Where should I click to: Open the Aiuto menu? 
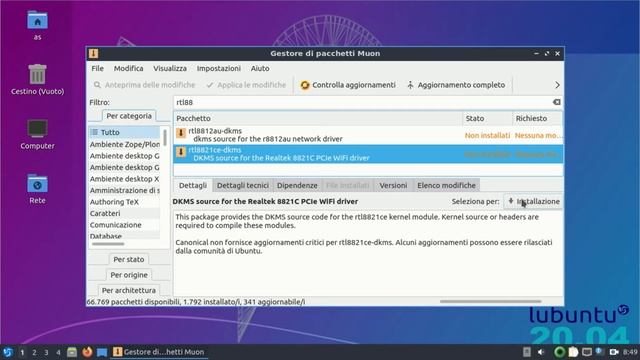click(x=260, y=68)
